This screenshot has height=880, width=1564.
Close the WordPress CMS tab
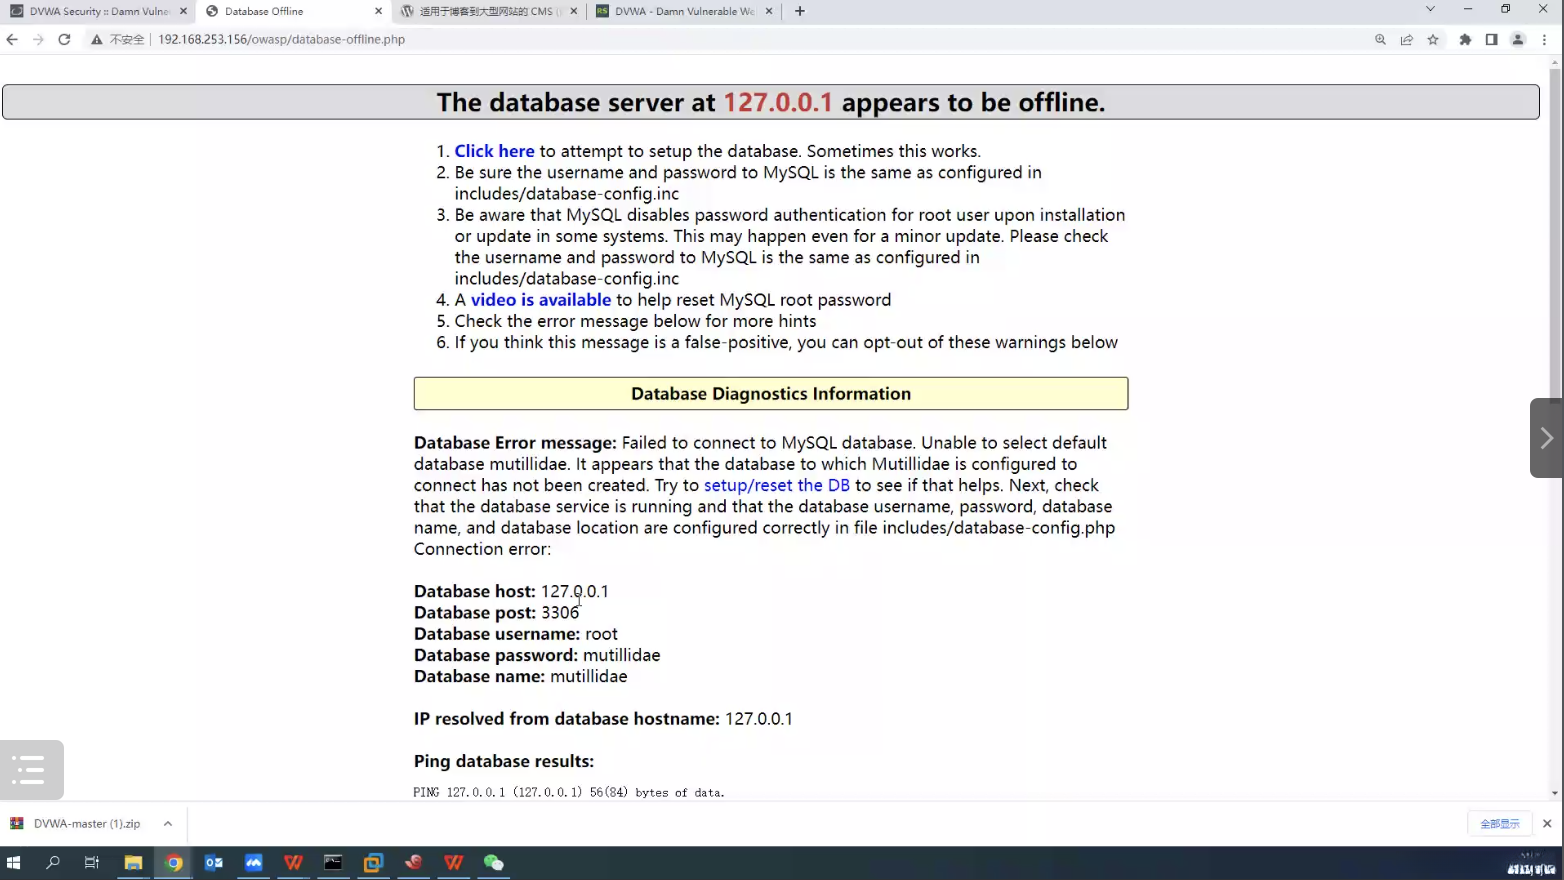574,11
